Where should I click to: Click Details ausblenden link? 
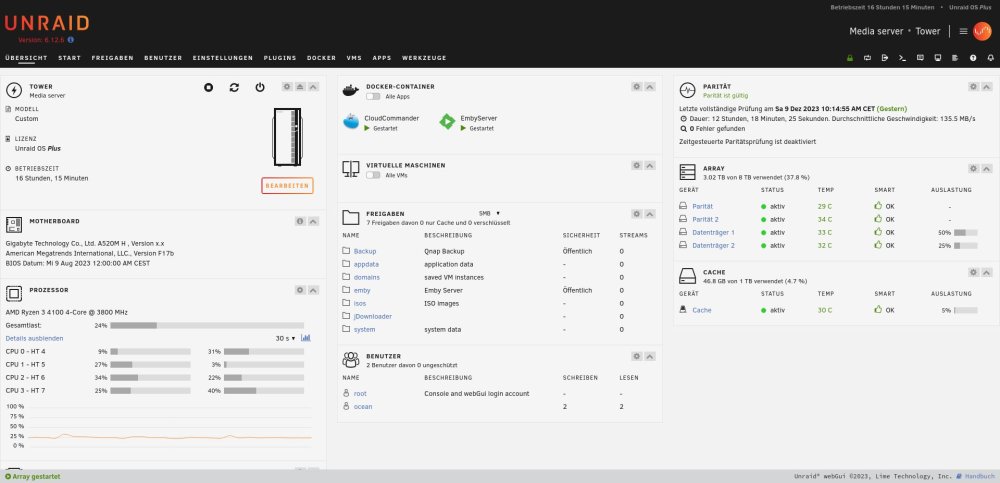[x=34, y=339]
